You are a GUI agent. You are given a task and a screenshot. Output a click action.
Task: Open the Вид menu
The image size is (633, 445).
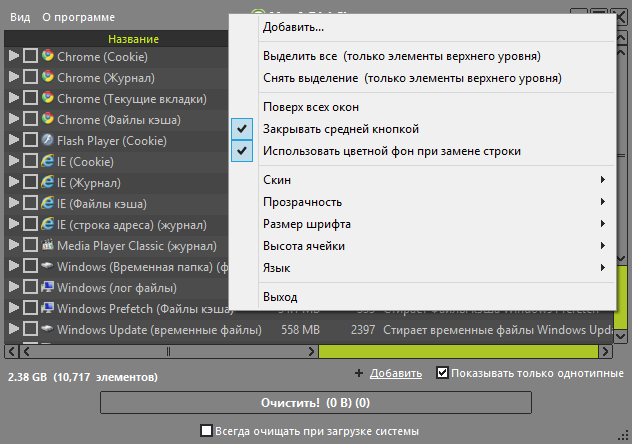pos(20,17)
